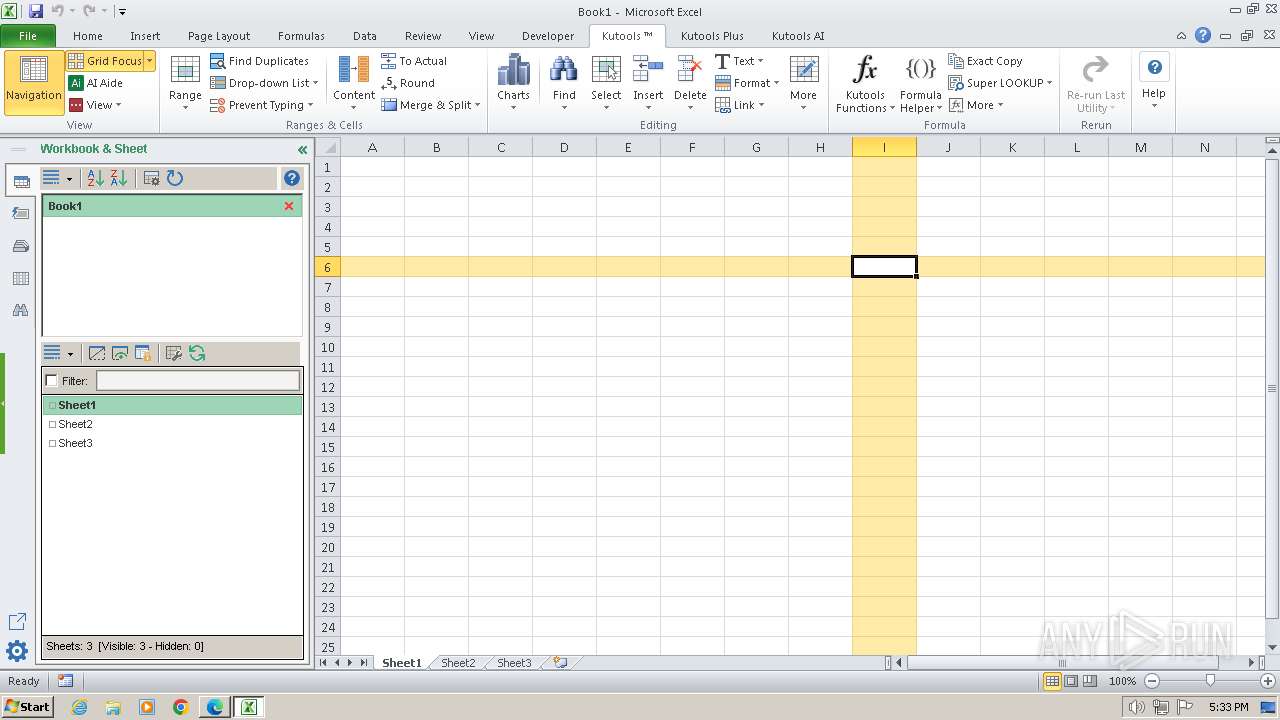Open the View dropdown in Kutools ribbon
The width and height of the screenshot is (1280, 720).
click(x=96, y=105)
